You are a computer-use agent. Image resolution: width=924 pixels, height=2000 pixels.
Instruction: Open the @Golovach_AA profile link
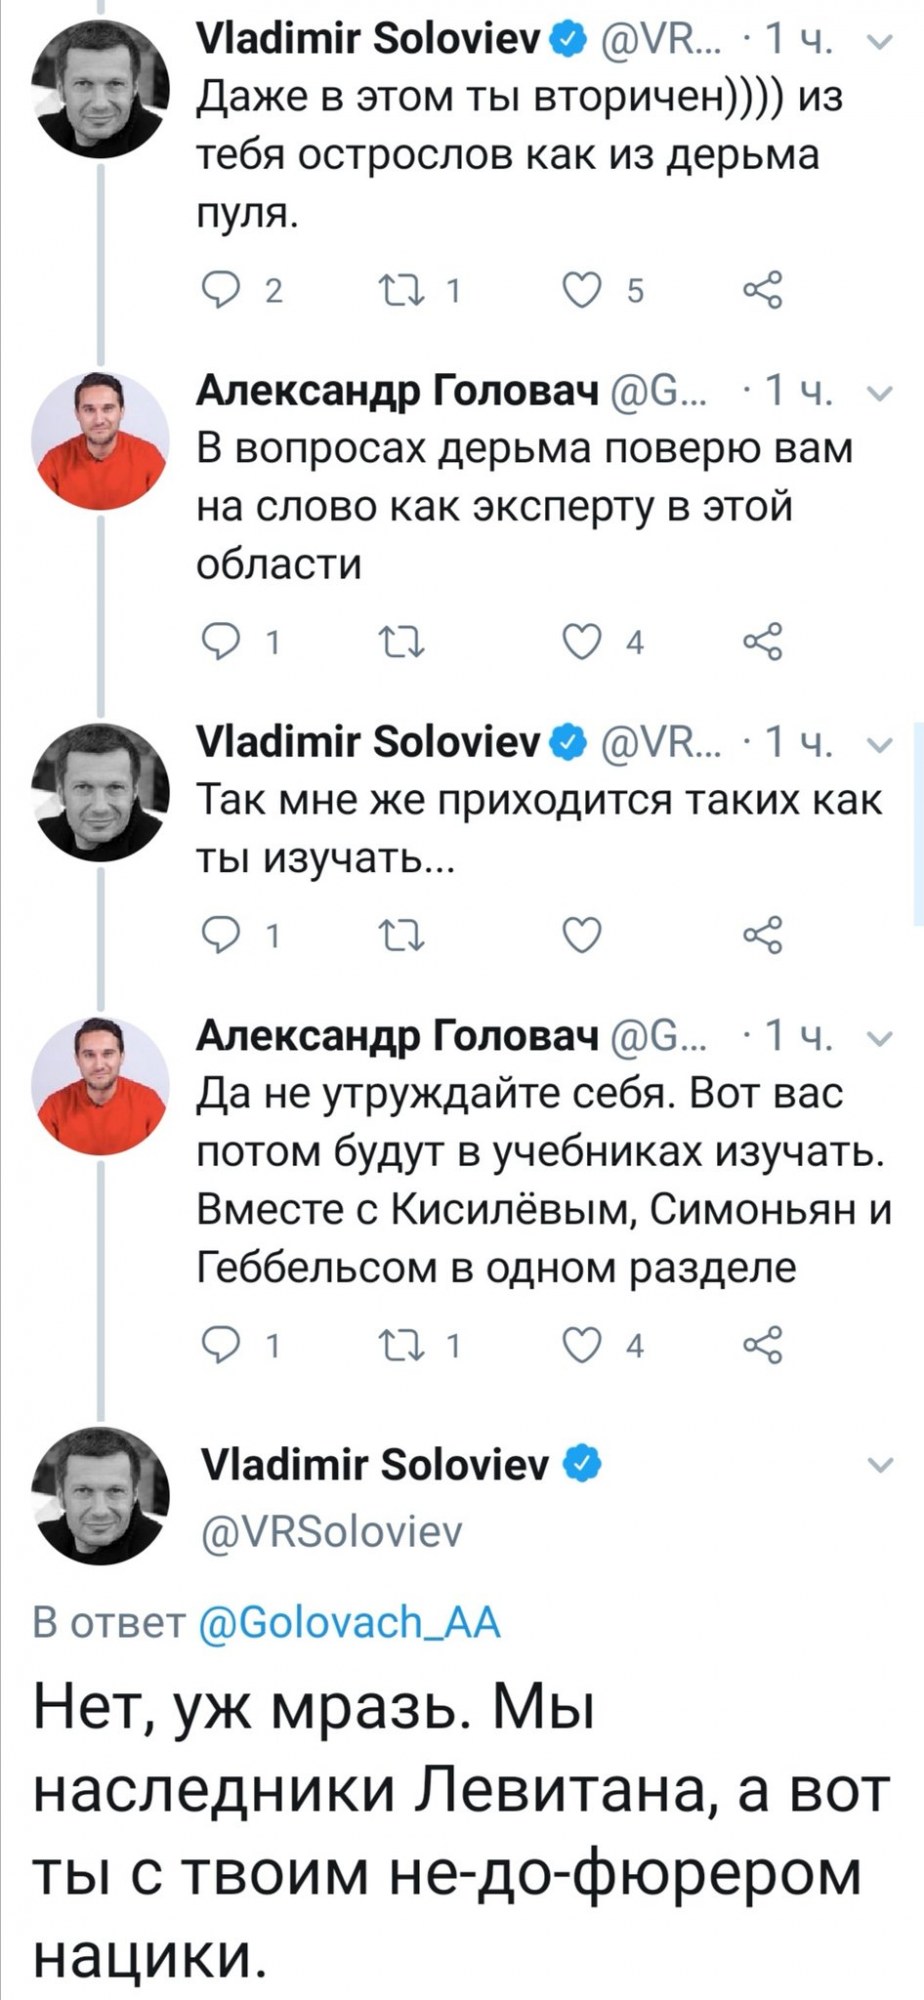(350, 1622)
